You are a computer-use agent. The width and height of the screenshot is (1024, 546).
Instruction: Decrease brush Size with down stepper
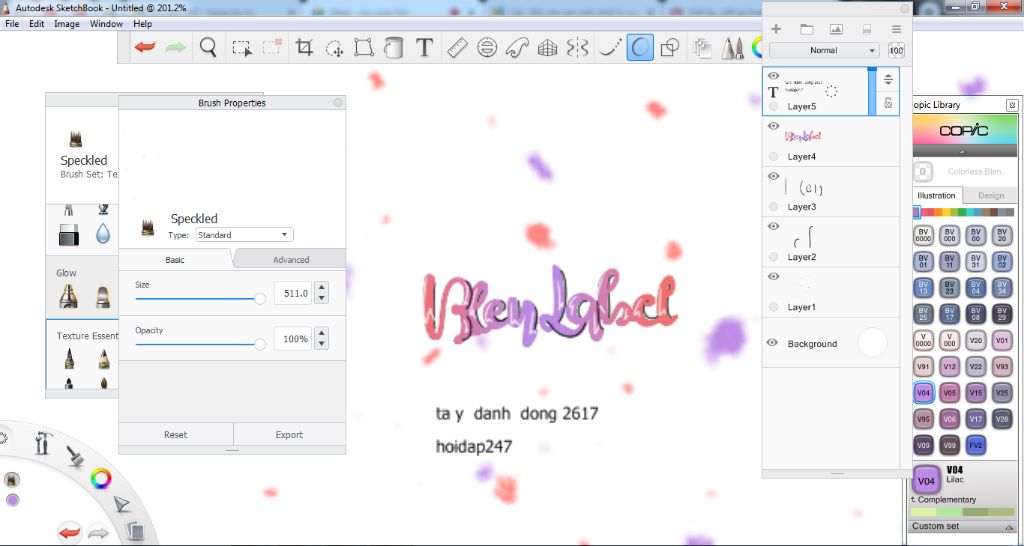[321, 298]
